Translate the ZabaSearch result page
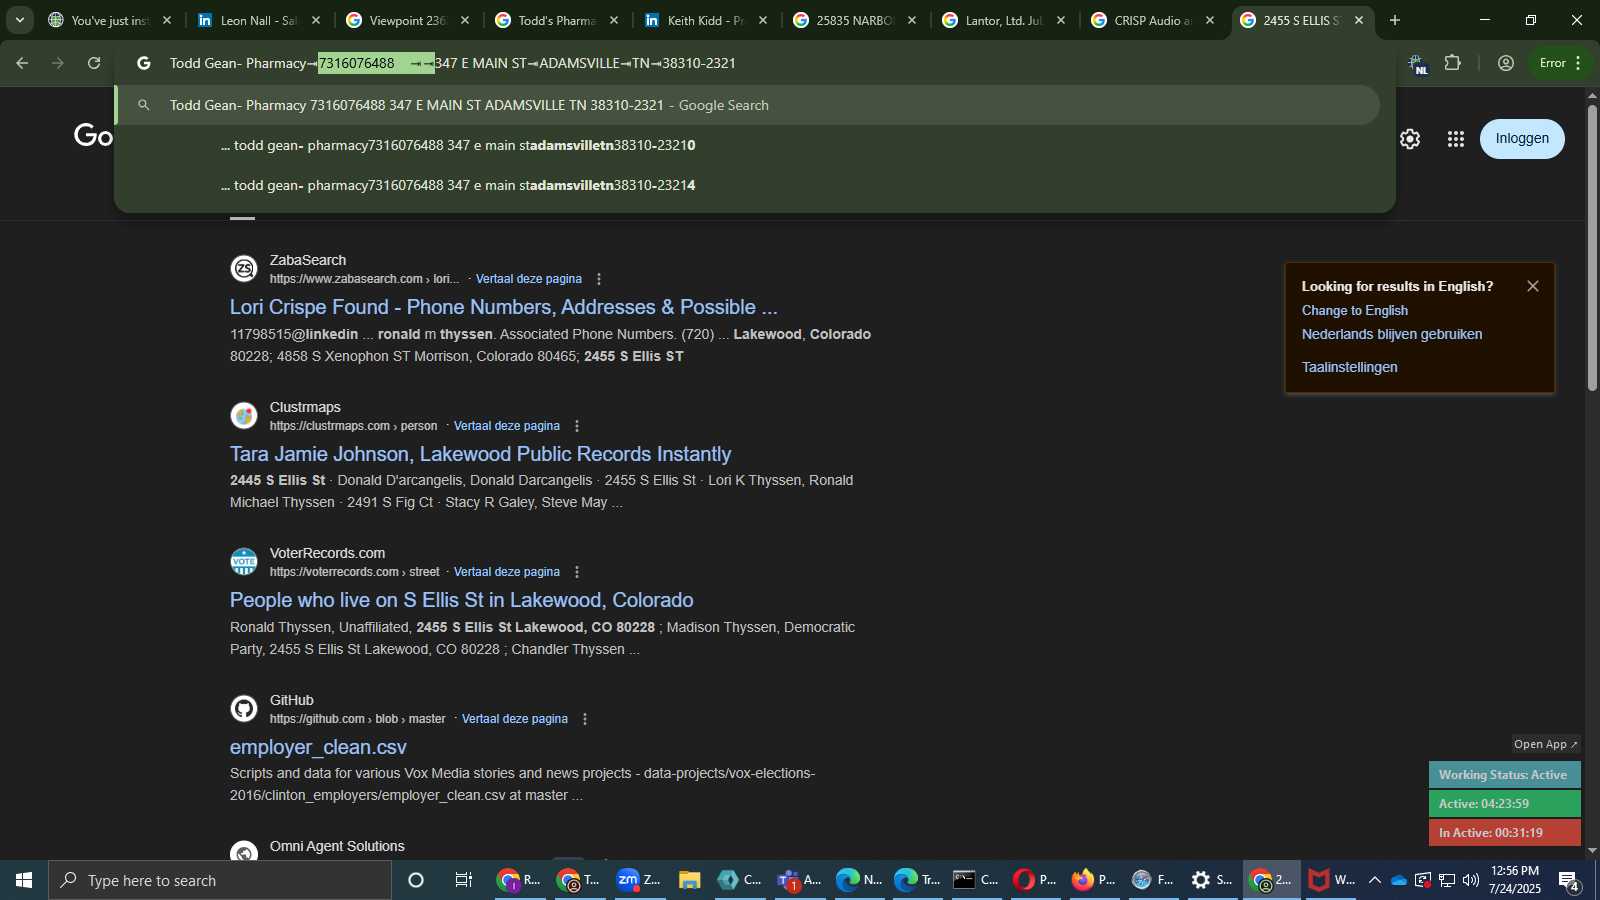1600x900 pixels. 529,279
